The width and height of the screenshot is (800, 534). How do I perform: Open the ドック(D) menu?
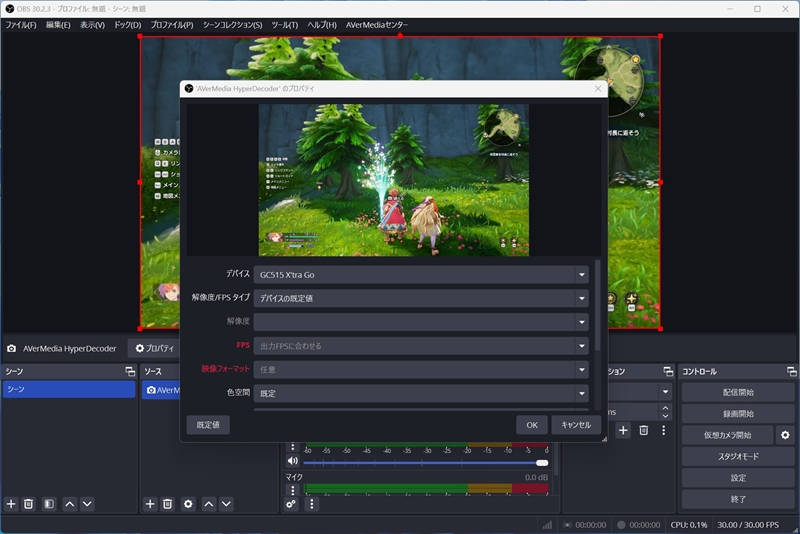click(128, 24)
